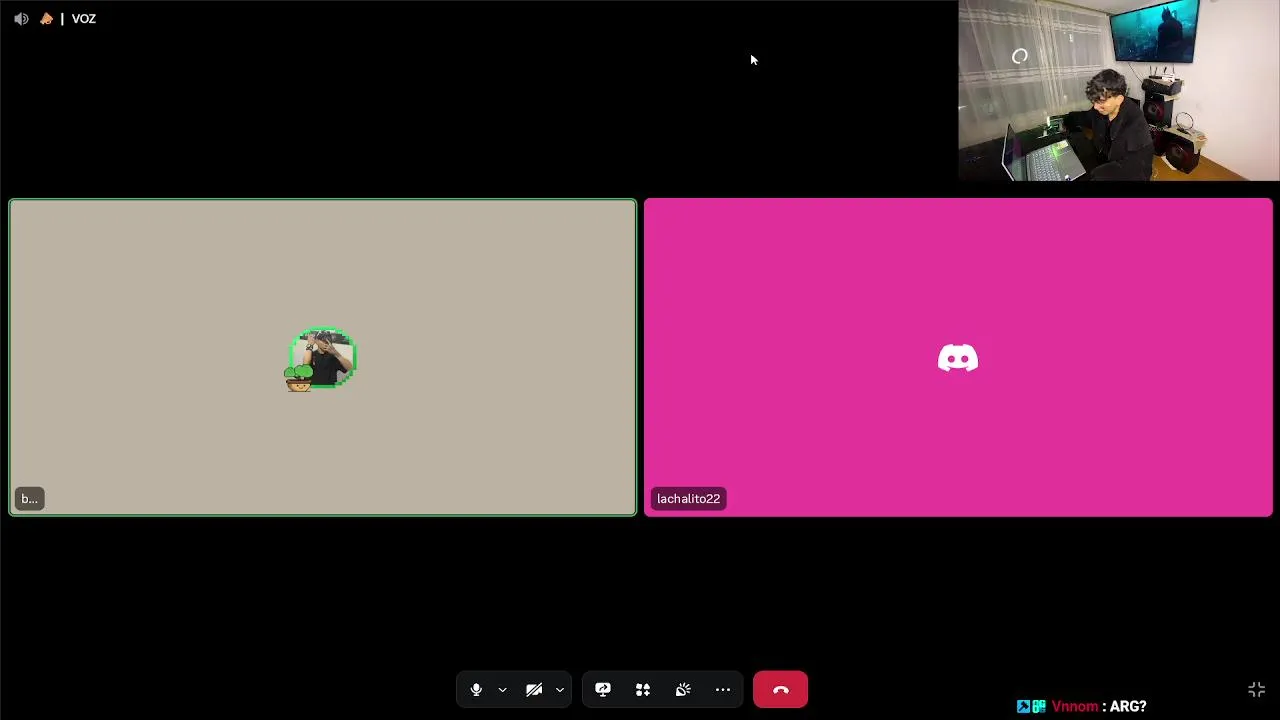Click the VOZ channel name

(84, 19)
